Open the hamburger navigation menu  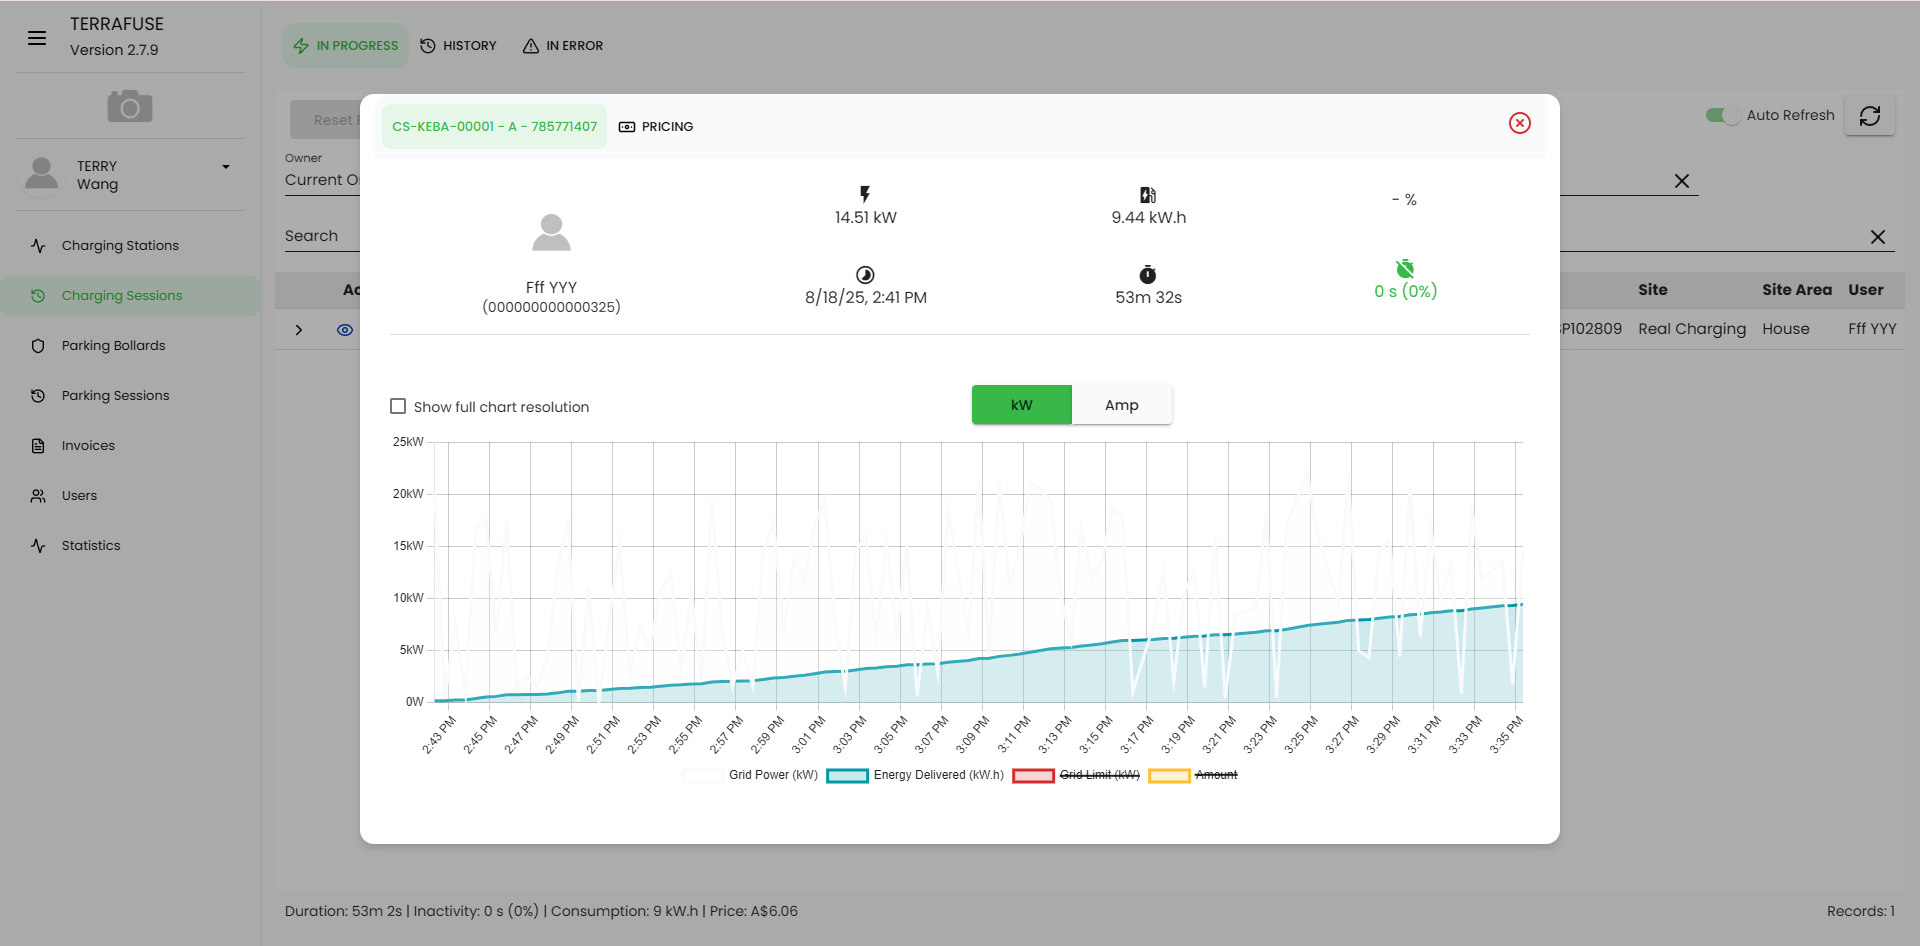pos(37,38)
